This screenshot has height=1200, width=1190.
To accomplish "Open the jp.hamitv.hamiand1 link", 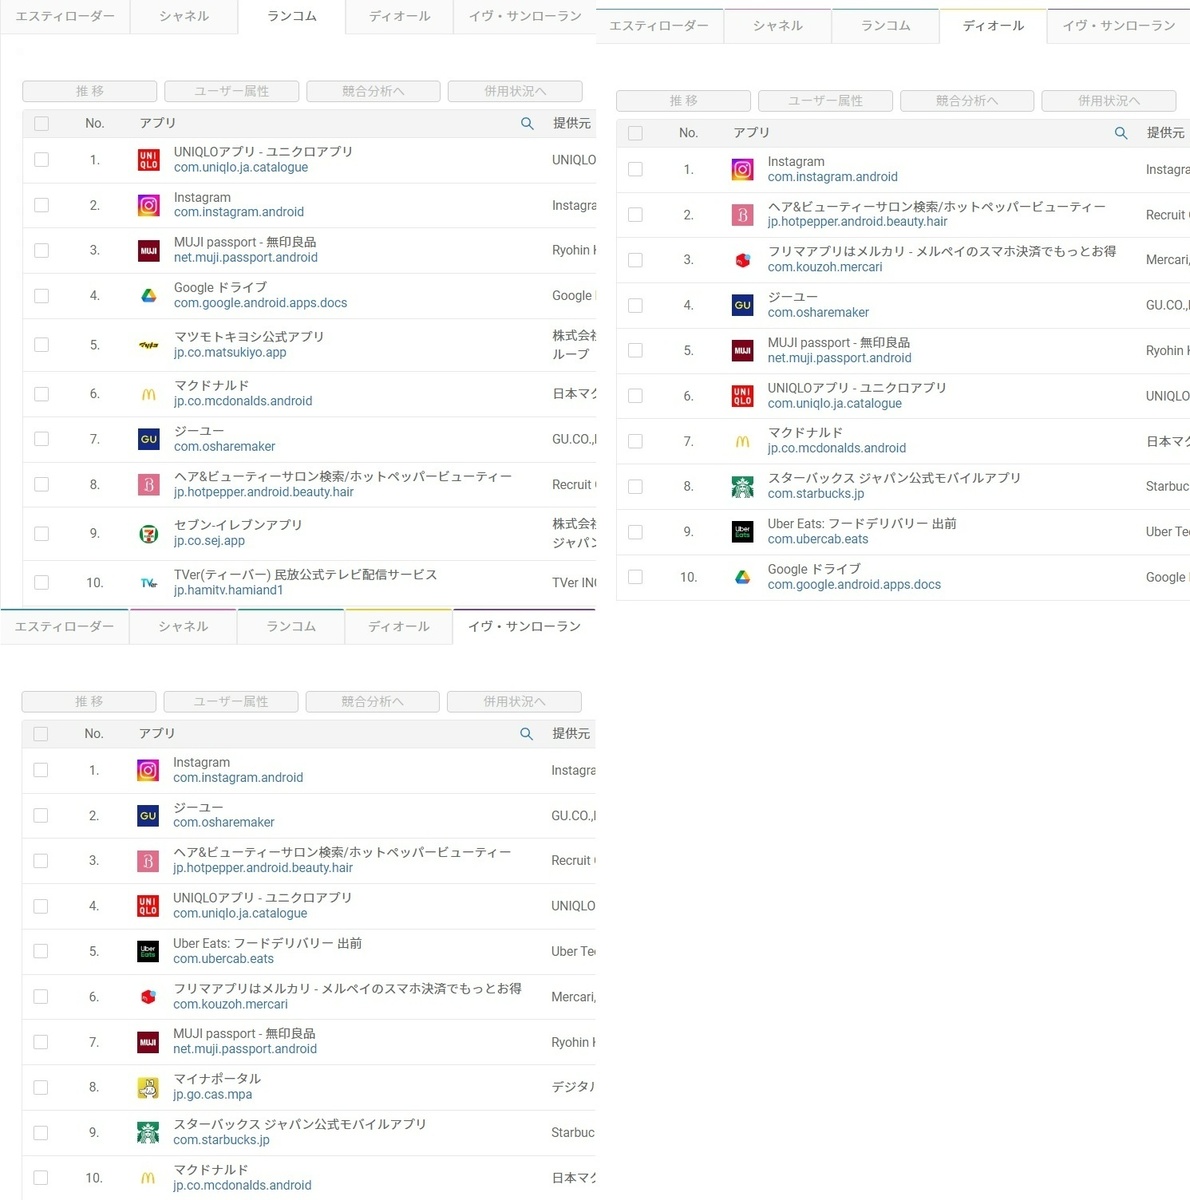I will point(228,591).
